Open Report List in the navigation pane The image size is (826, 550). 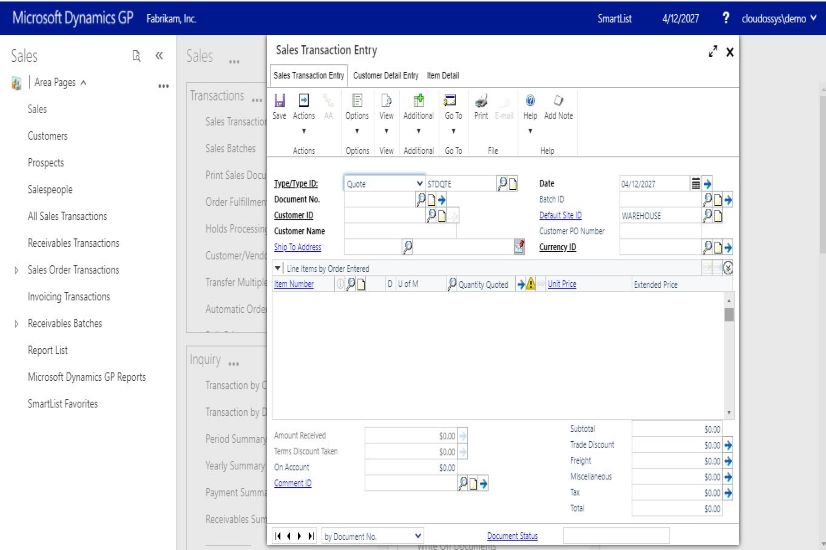point(47,350)
